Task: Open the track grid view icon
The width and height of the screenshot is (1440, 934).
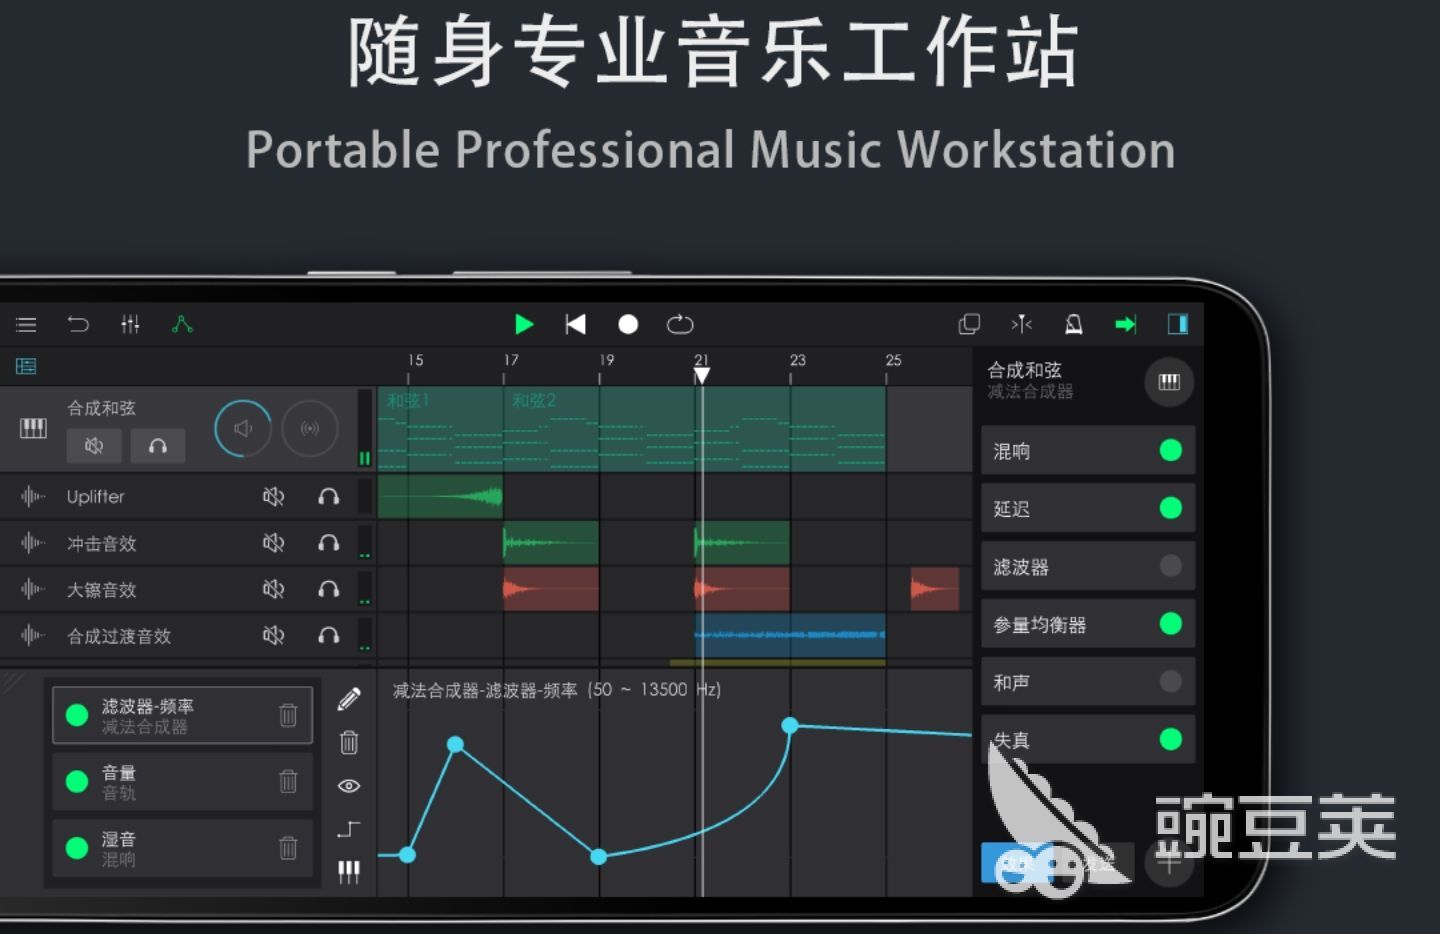Action: [25, 366]
